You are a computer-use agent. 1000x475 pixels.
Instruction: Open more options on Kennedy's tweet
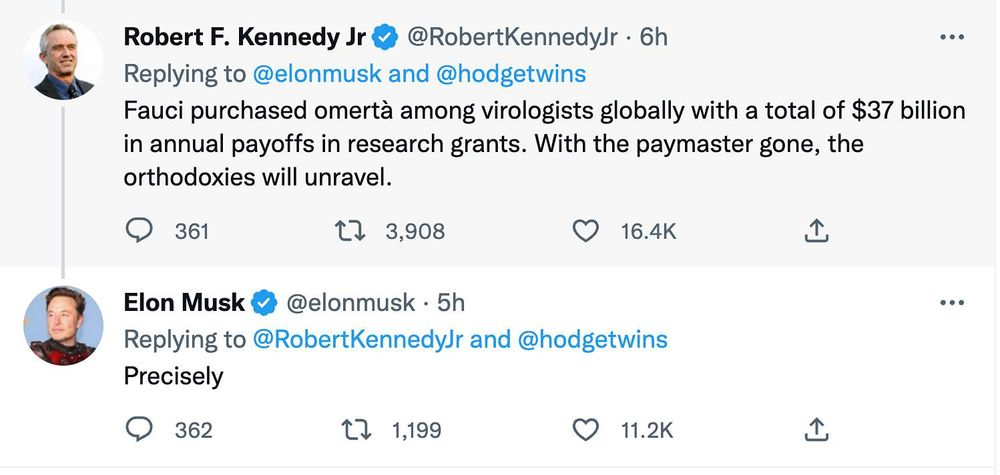point(953,38)
